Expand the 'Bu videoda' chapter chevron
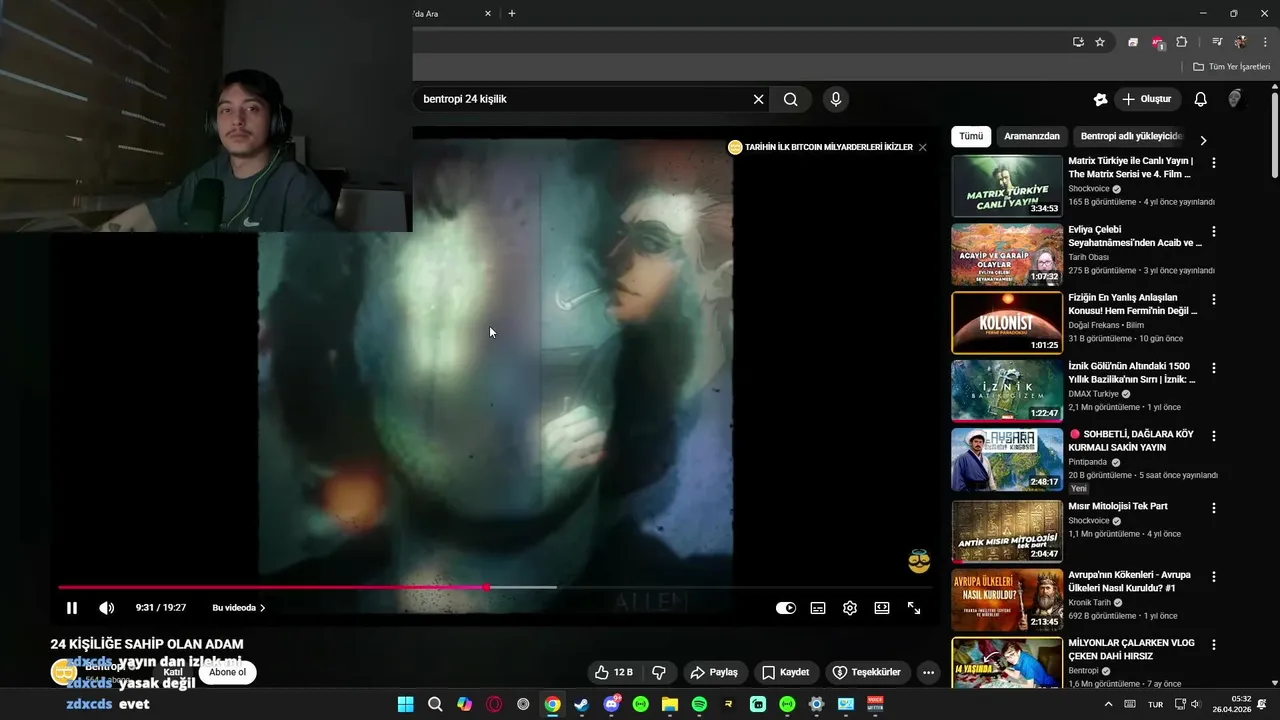The height and width of the screenshot is (720, 1280). (263, 608)
